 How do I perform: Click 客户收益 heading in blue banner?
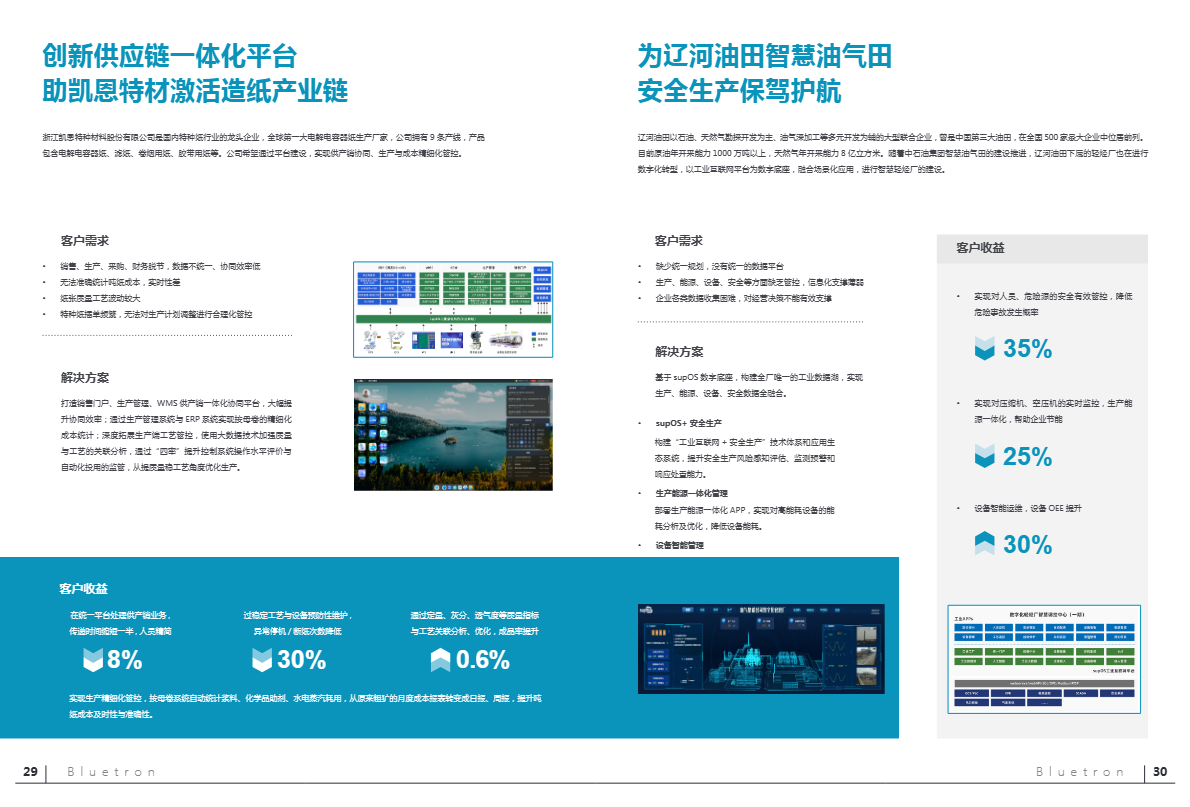(83, 588)
